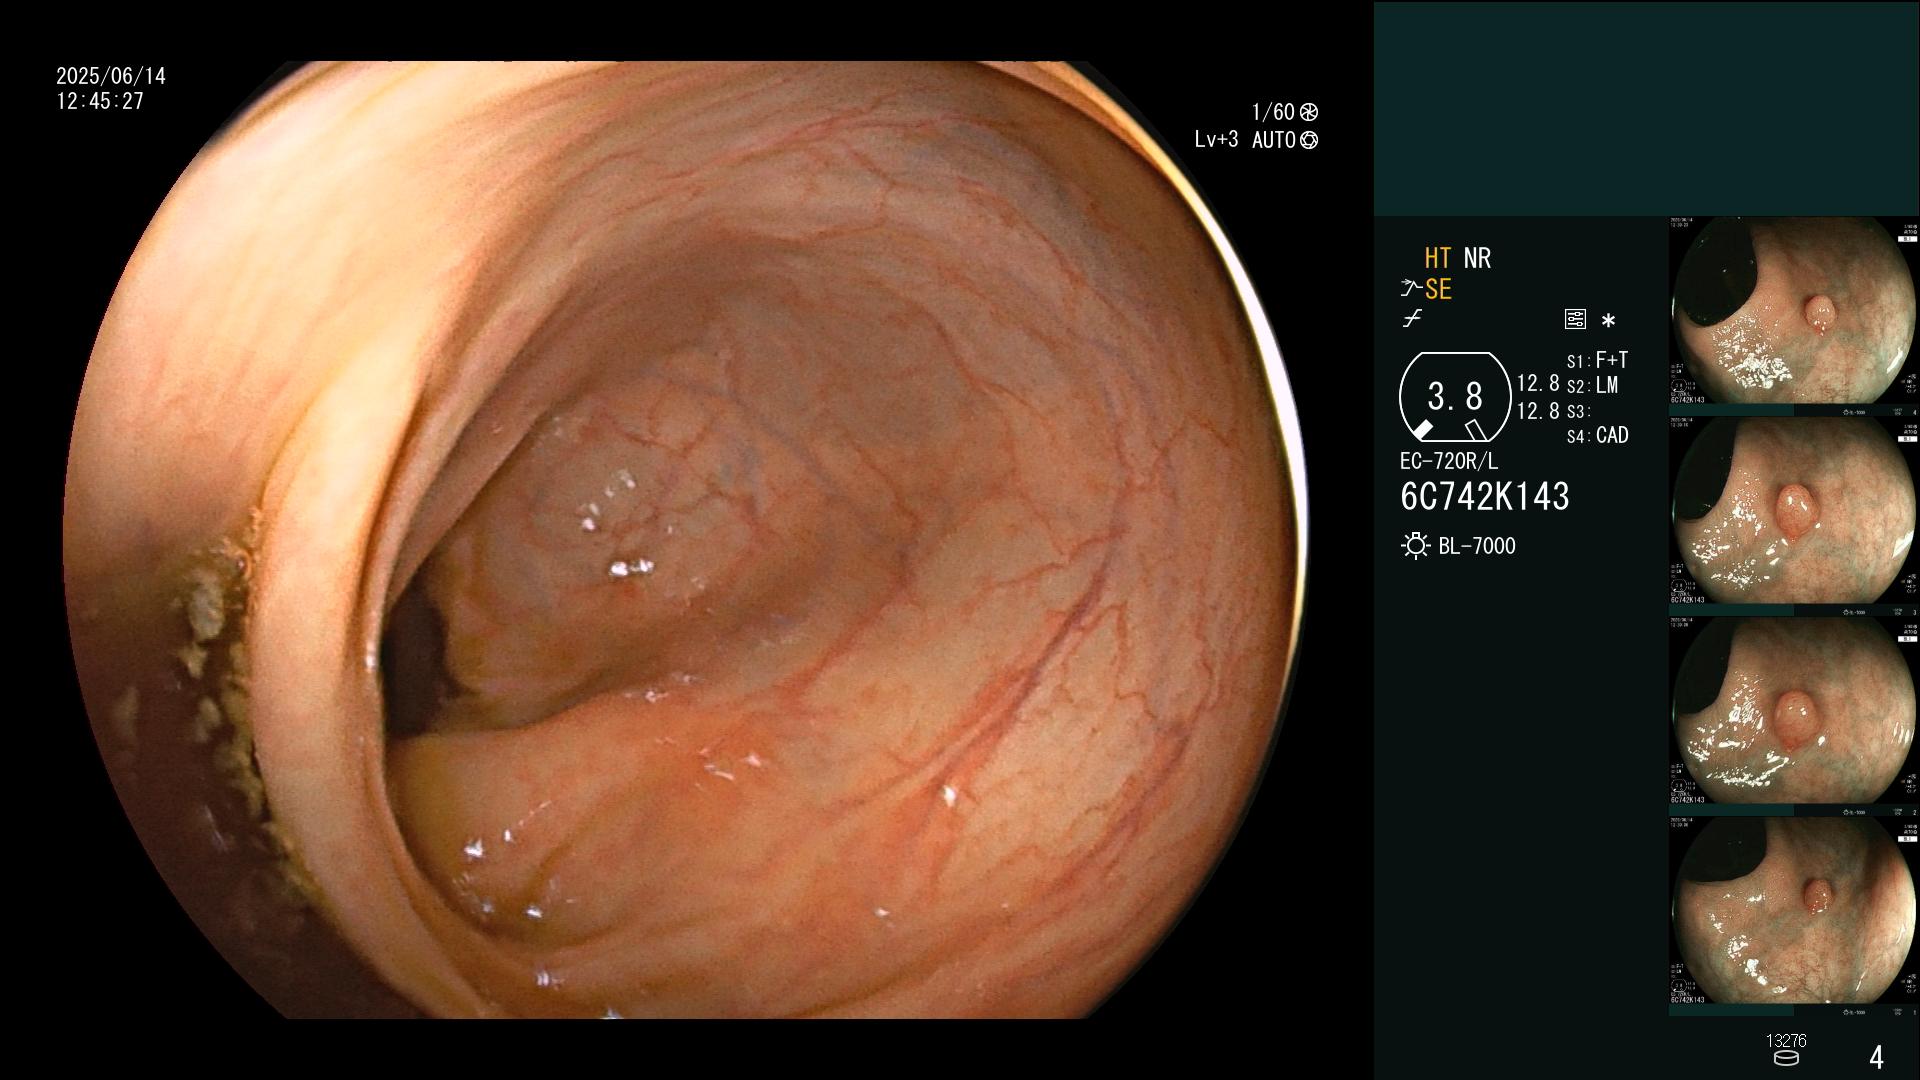Click the upper 12.8 value beside S2

click(x=1538, y=384)
